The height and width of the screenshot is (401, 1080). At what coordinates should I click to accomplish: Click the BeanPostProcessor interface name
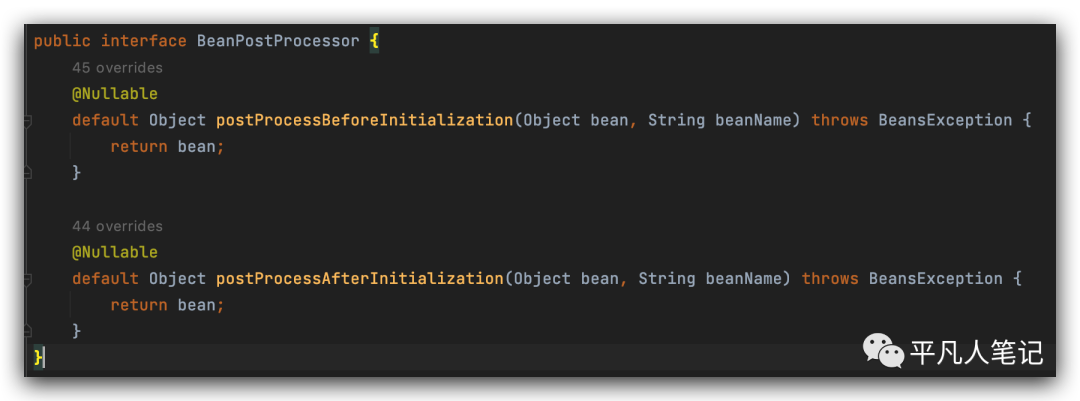point(278,41)
